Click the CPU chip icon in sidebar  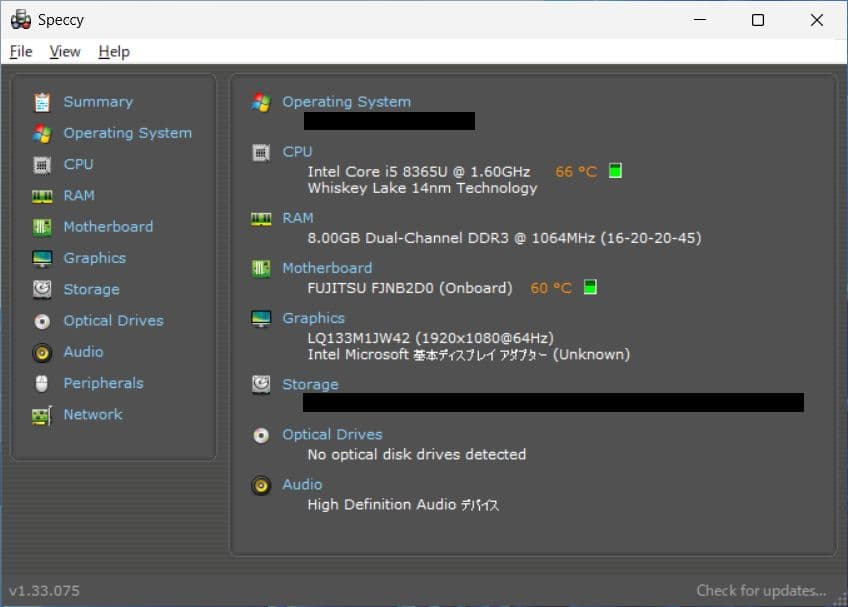[x=42, y=165]
